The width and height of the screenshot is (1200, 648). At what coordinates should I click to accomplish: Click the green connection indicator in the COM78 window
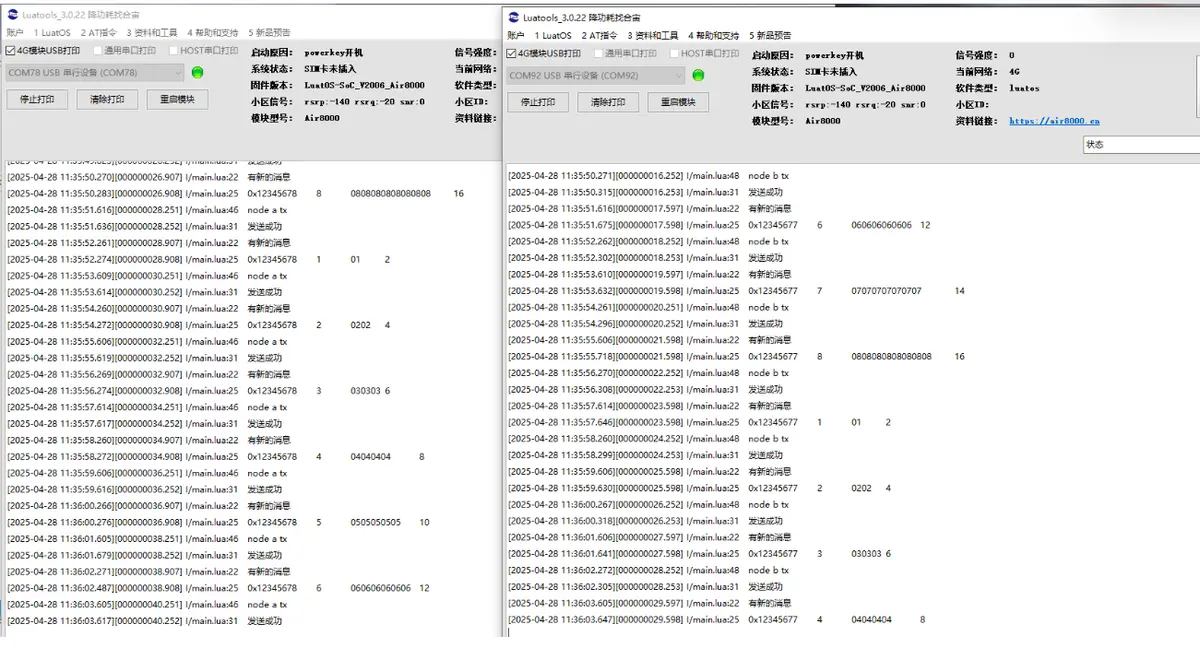[x=197, y=72]
